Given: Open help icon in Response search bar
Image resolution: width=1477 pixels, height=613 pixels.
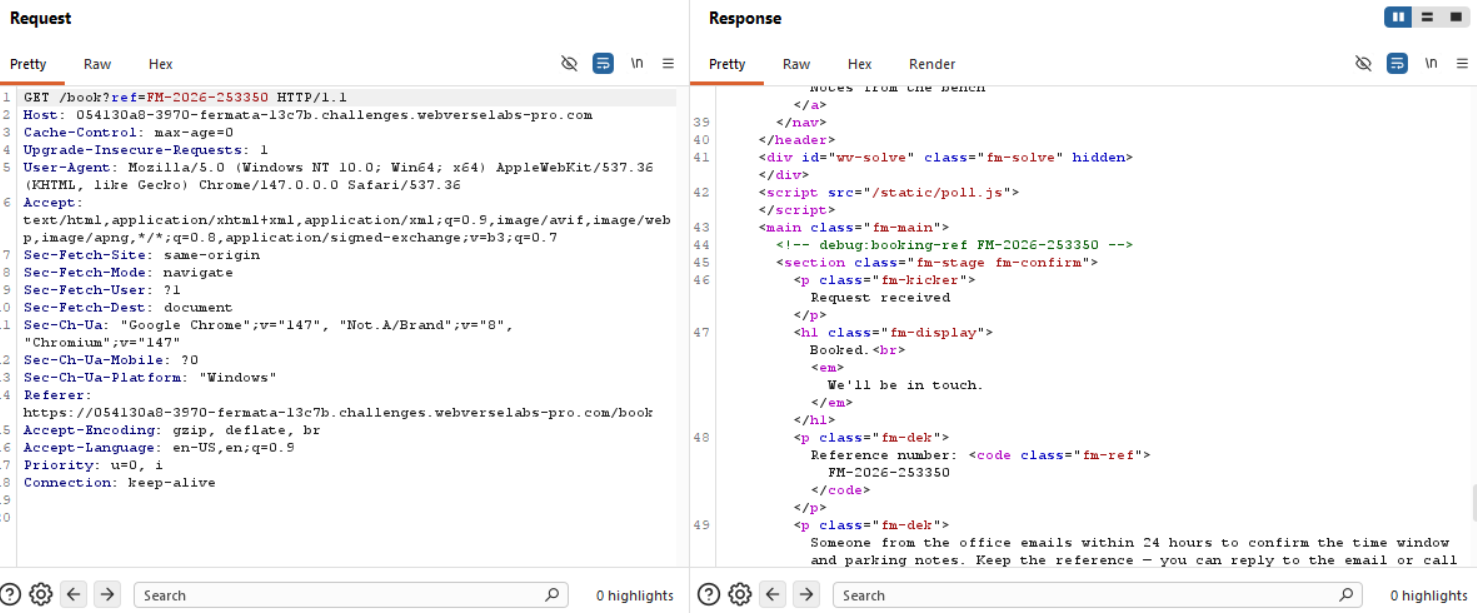Looking at the screenshot, I should coord(709,595).
